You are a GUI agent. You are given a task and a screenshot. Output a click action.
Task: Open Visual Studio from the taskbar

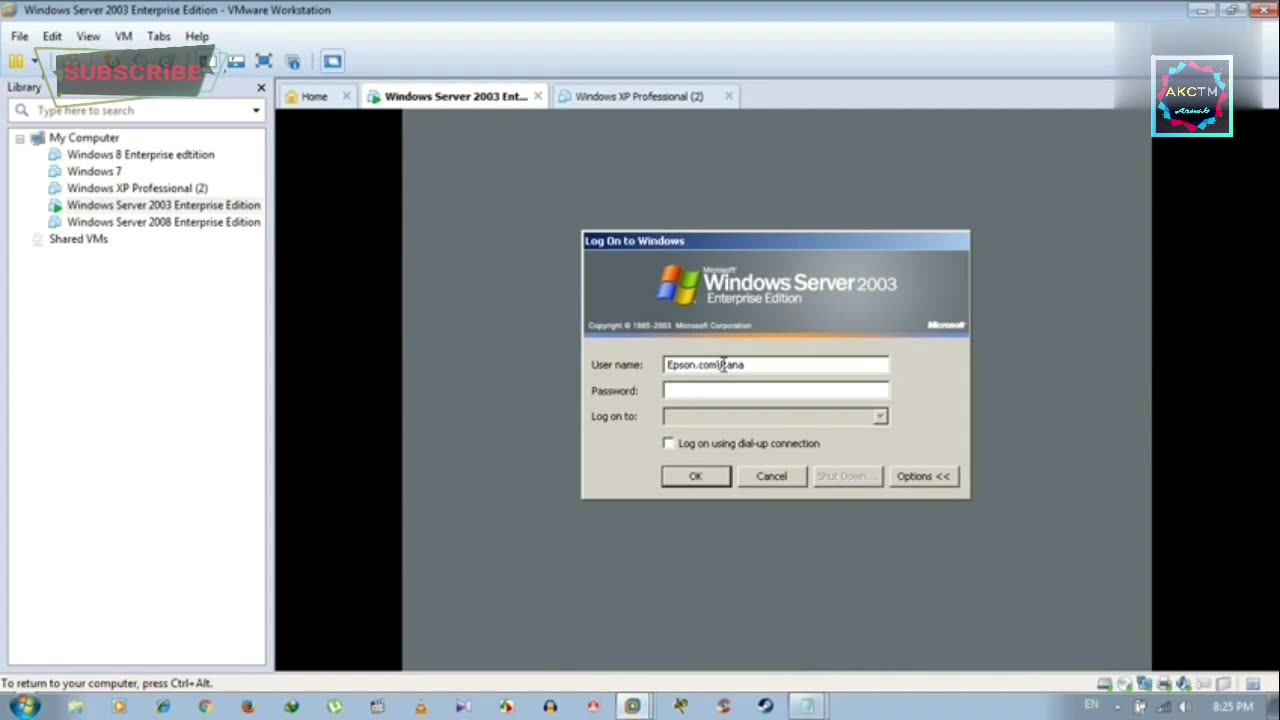click(463, 706)
